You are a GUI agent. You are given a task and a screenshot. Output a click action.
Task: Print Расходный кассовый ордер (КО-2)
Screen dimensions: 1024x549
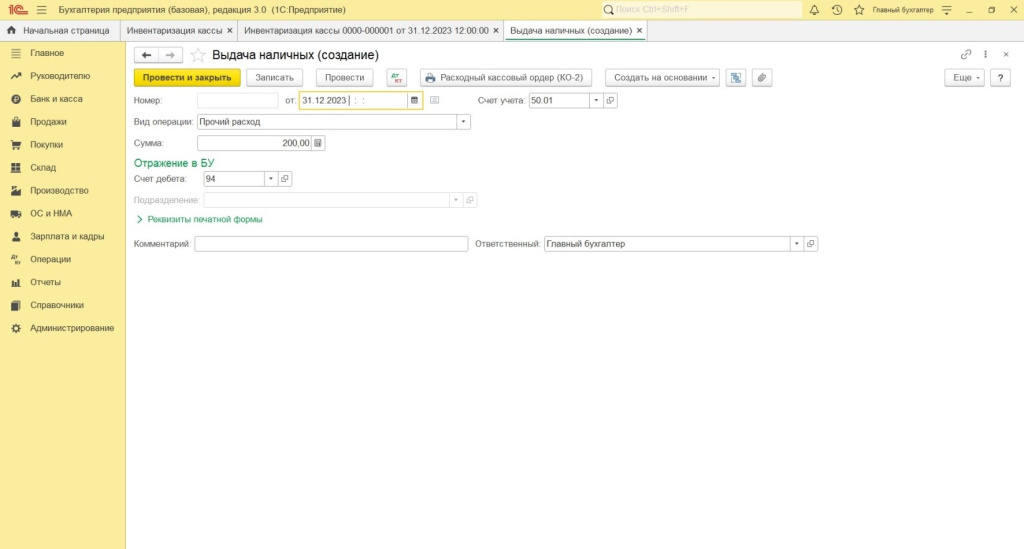pyautogui.click(x=505, y=78)
